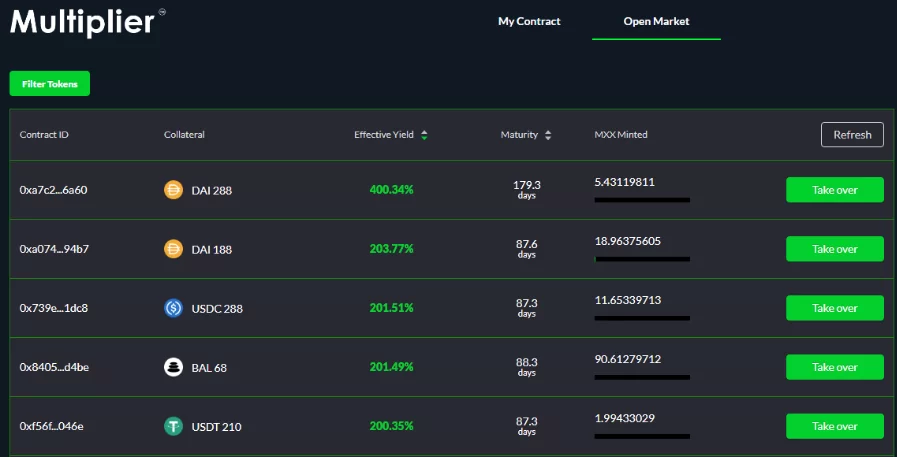Open the Filter Tokens options

coord(50,84)
